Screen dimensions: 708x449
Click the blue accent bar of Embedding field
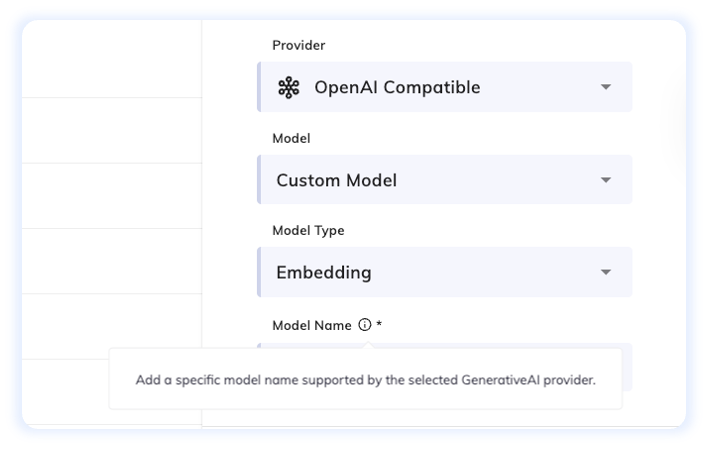tap(259, 272)
